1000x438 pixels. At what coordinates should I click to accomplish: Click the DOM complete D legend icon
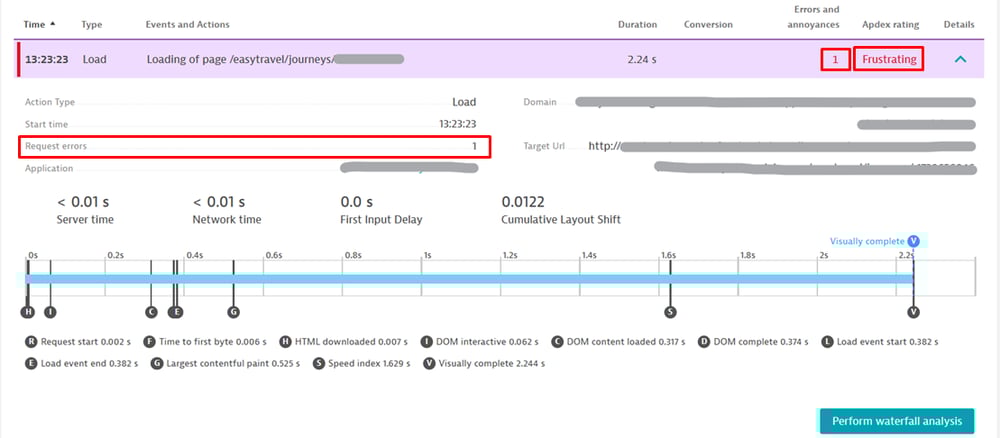[x=704, y=341]
